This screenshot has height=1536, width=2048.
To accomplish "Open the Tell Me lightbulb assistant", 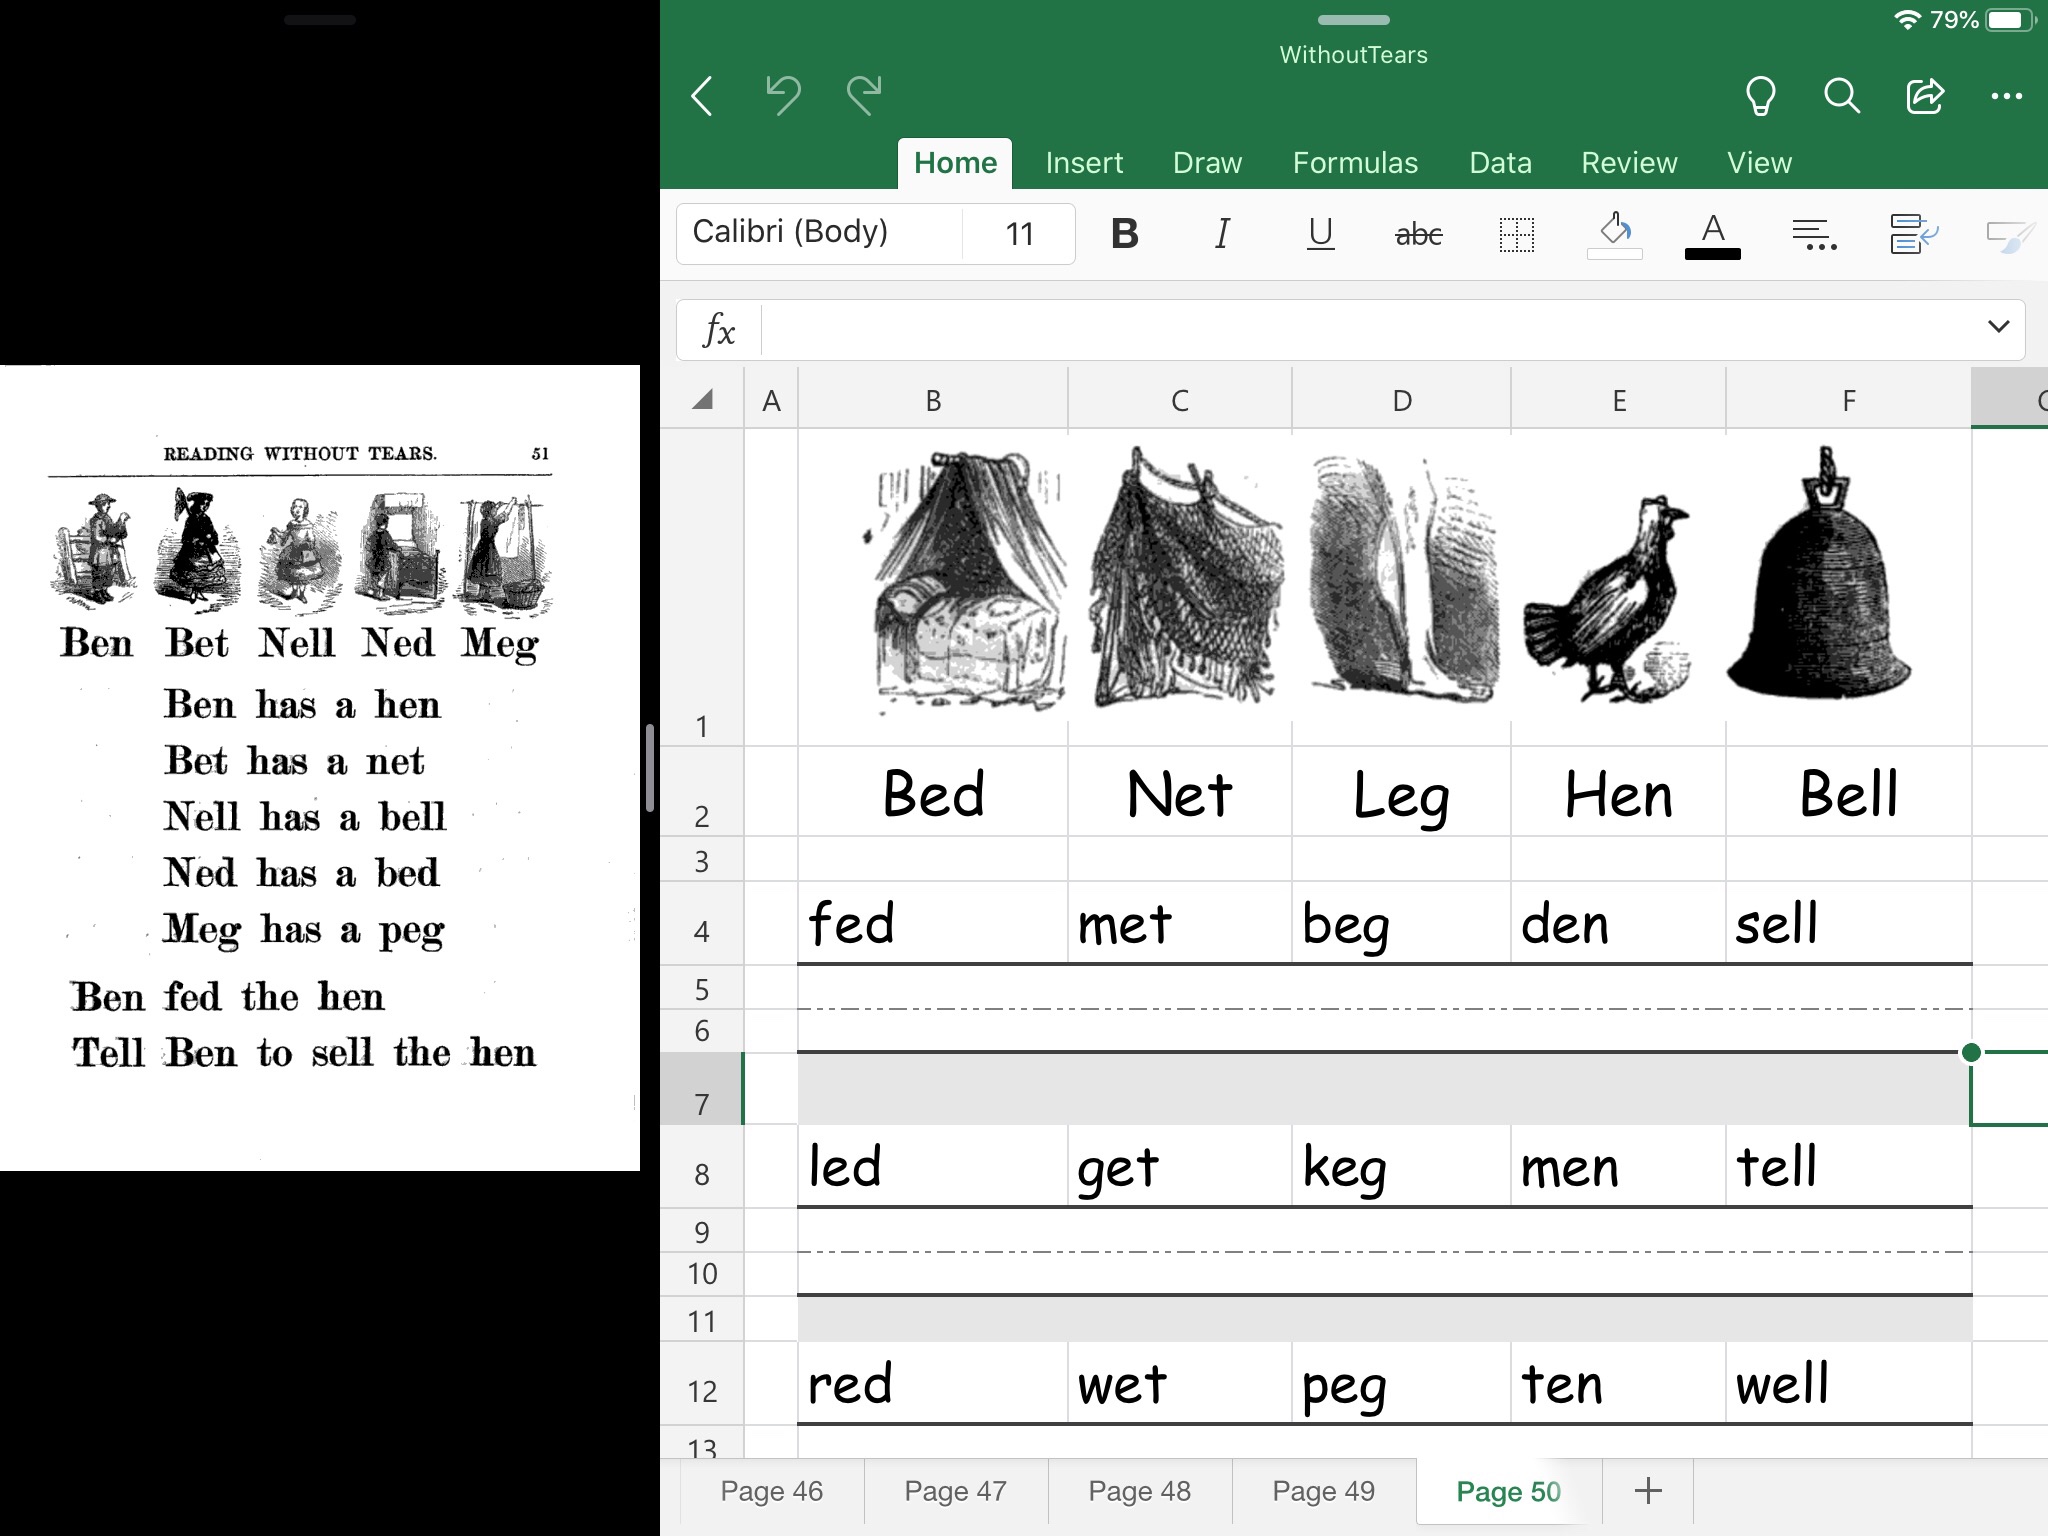I will (x=1760, y=96).
